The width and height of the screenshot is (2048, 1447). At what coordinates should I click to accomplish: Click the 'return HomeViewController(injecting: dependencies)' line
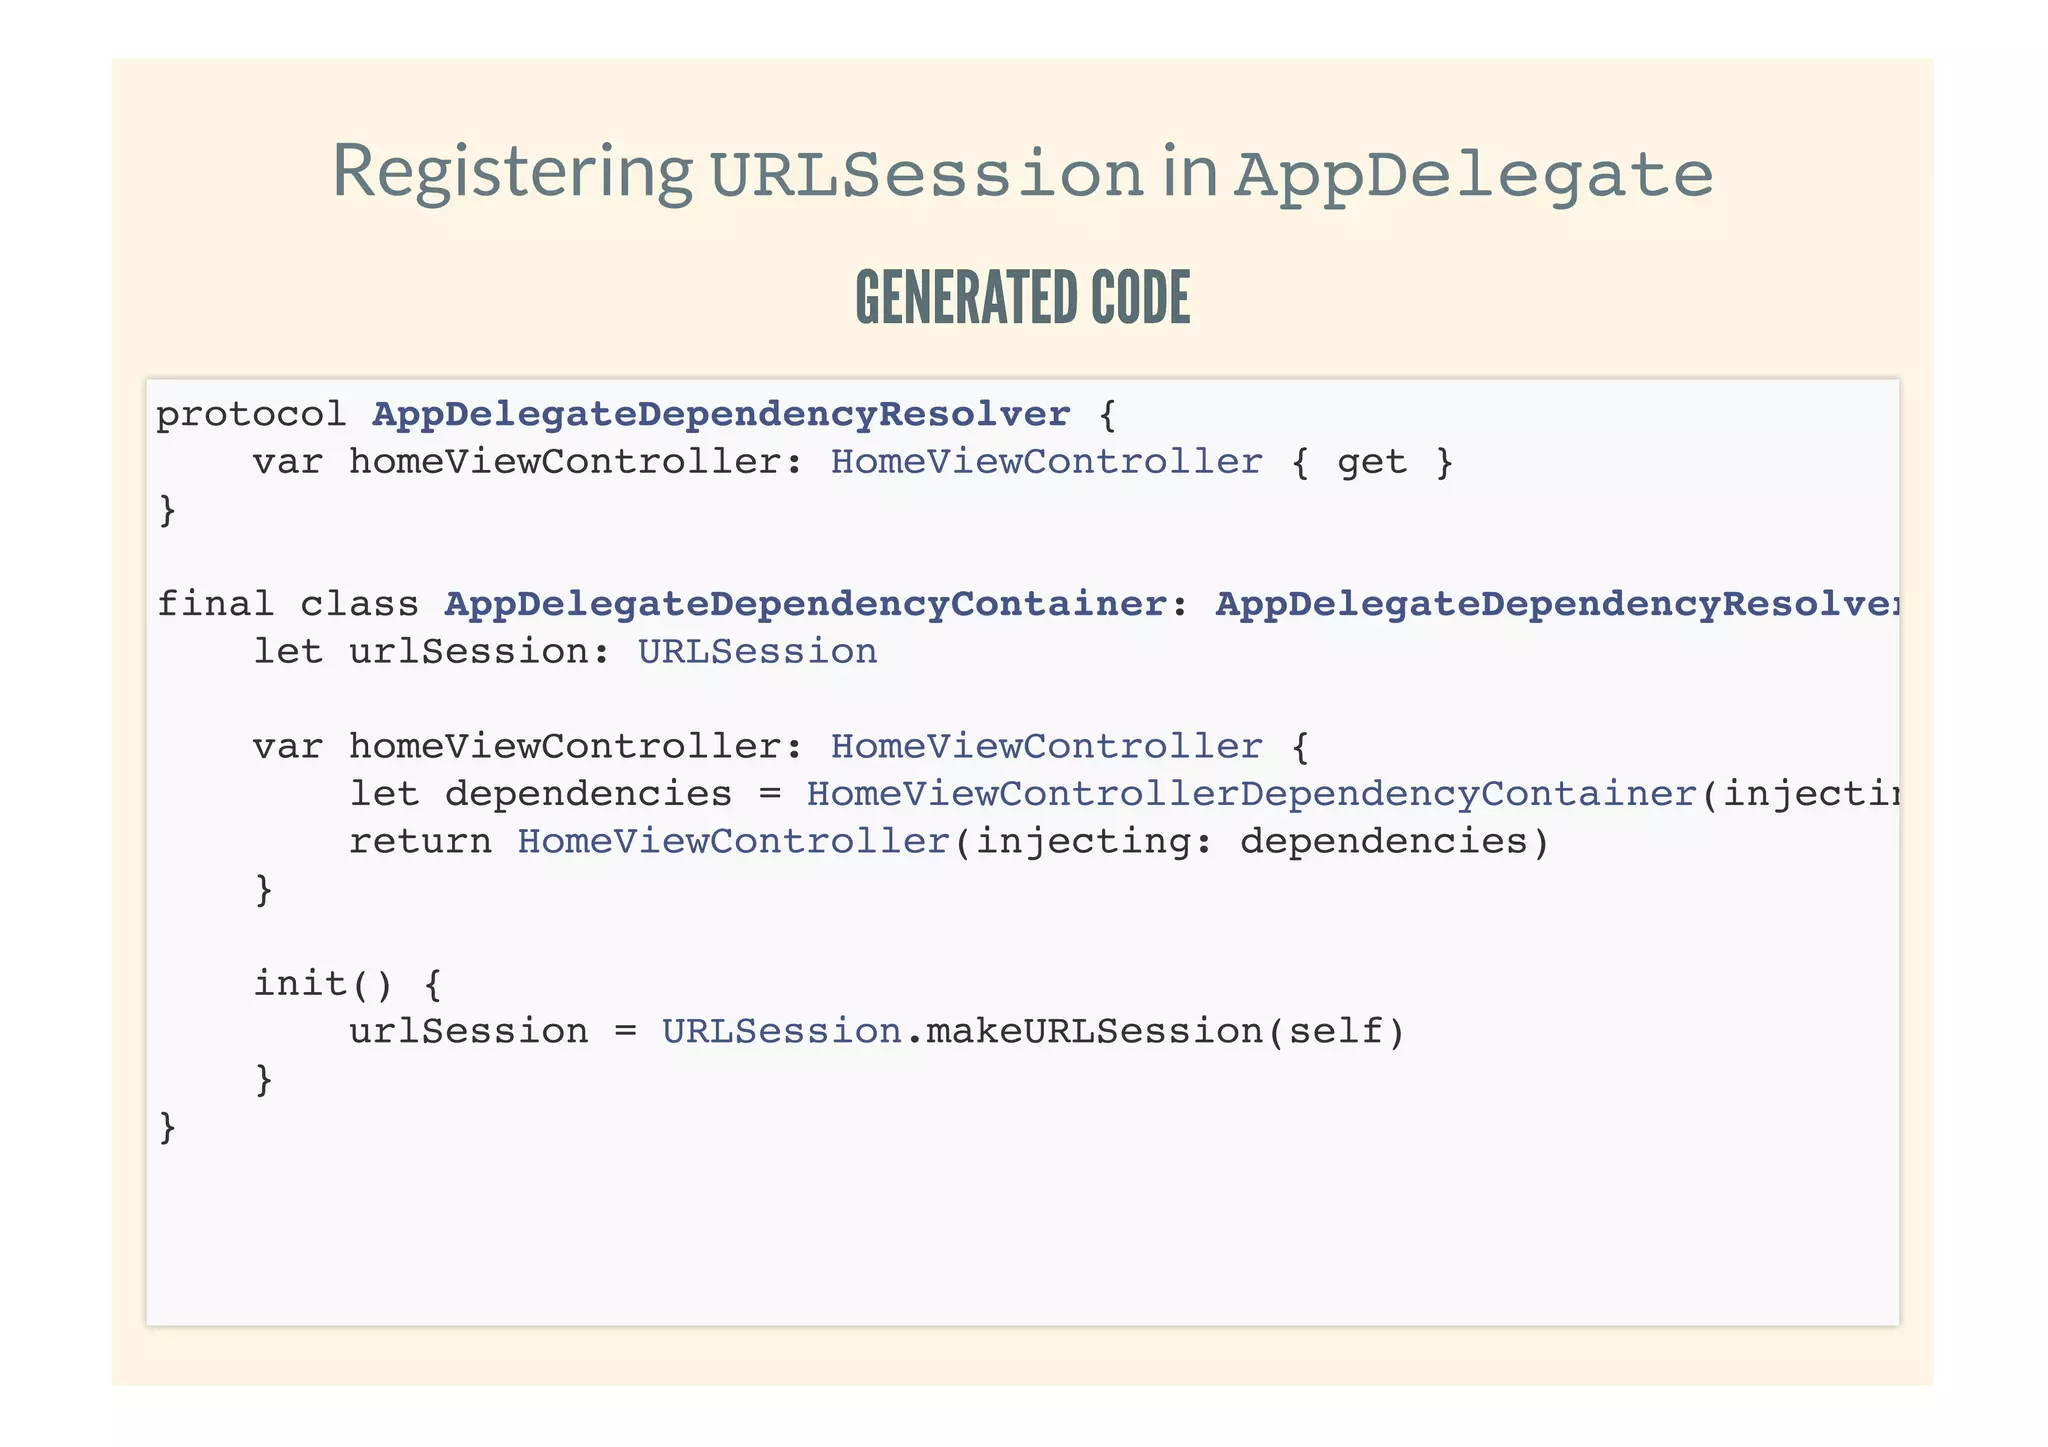(949, 842)
